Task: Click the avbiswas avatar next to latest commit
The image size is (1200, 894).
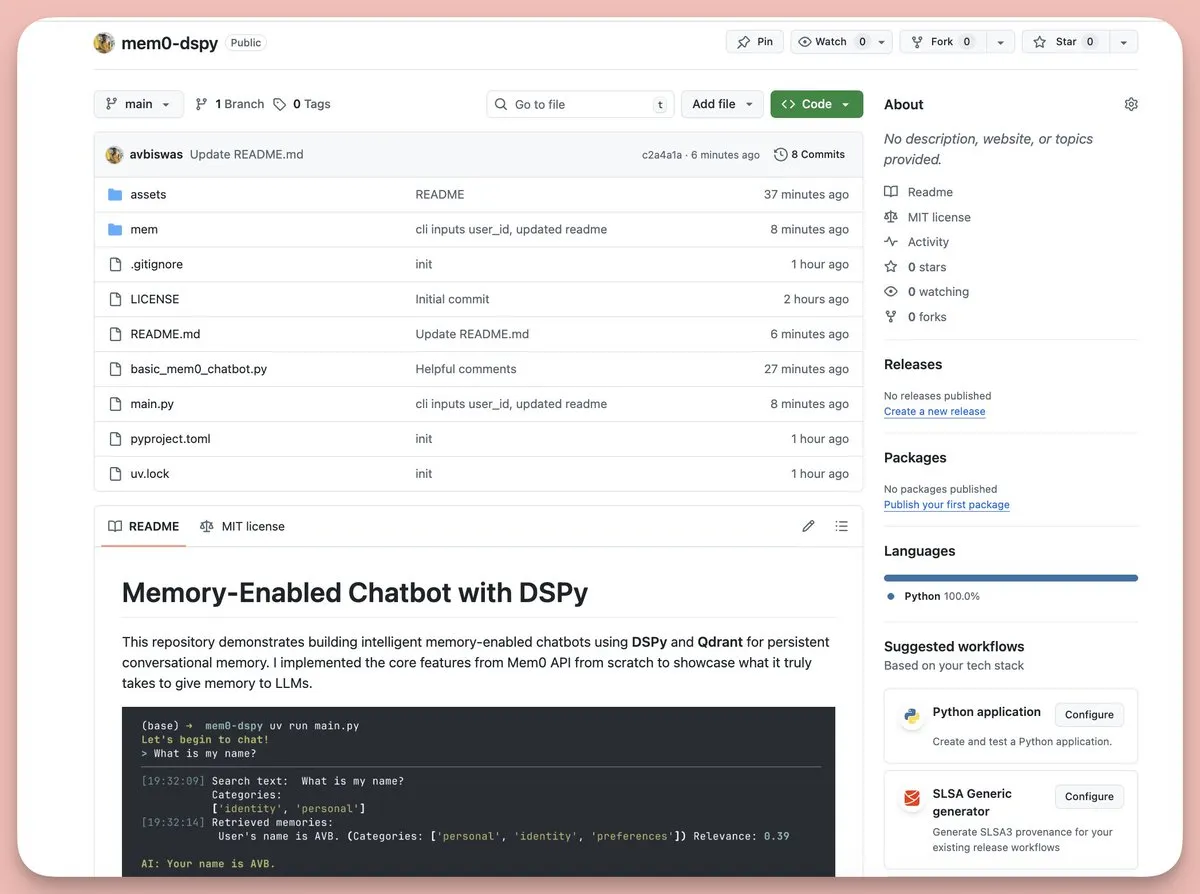Action: coord(114,155)
